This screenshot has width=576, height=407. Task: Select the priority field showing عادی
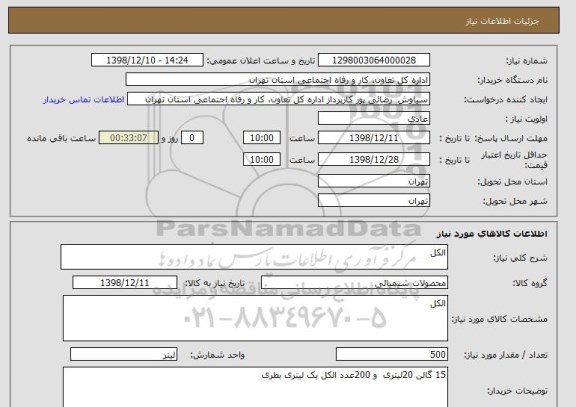(x=374, y=118)
